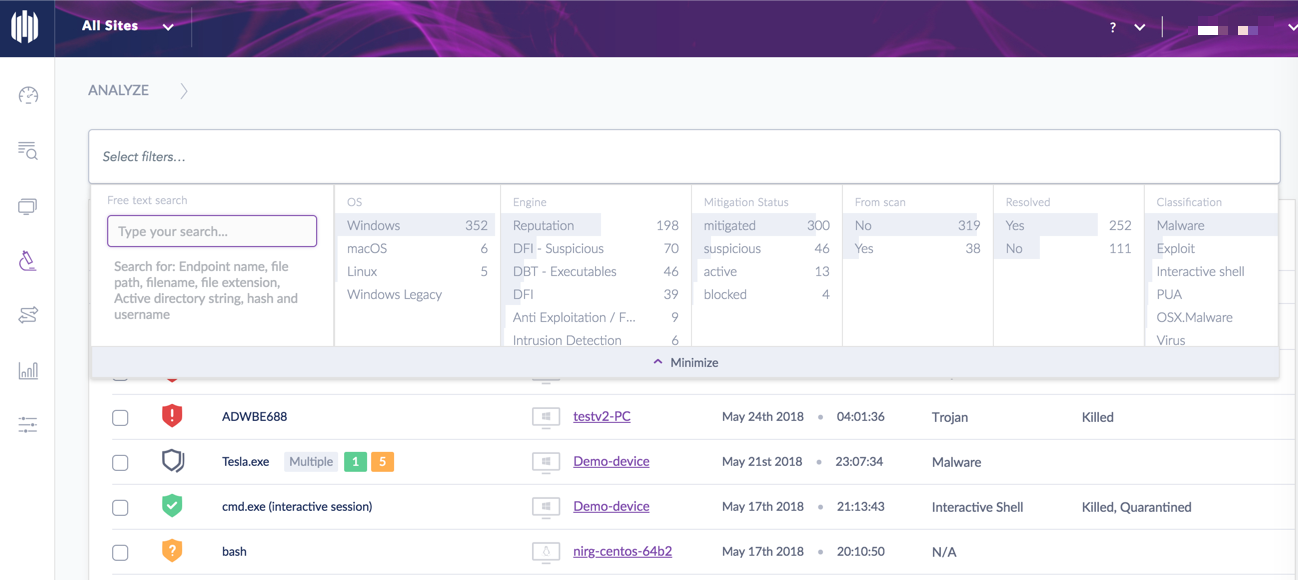Tick the checkbox for cmd.exe row
The image size is (1298, 580).
click(x=120, y=508)
